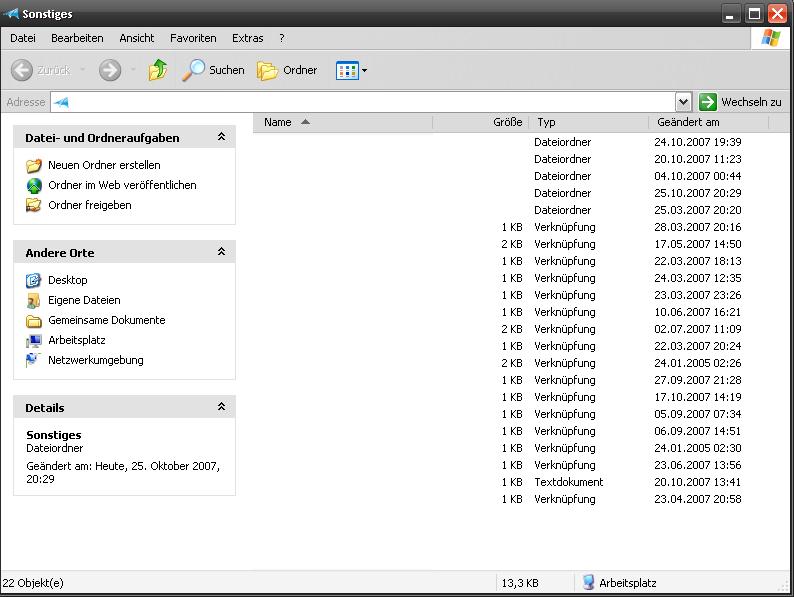Click the window title bar icon
The image size is (794, 597).
11,14
